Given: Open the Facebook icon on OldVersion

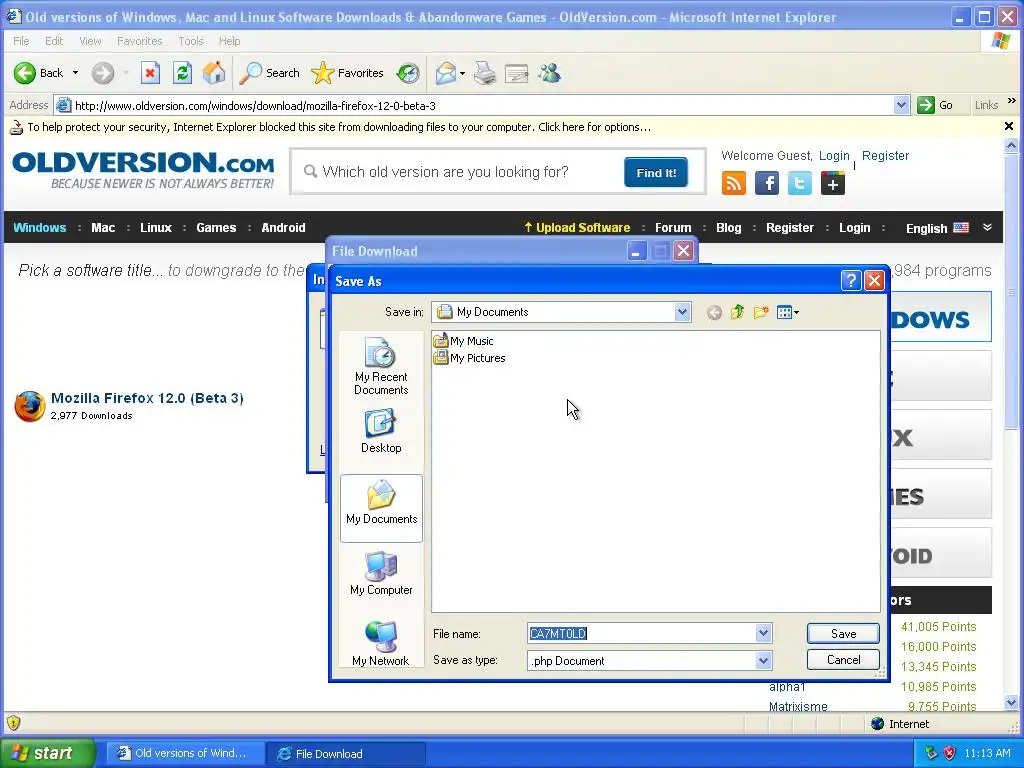Looking at the screenshot, I should [x=767, y=184].
